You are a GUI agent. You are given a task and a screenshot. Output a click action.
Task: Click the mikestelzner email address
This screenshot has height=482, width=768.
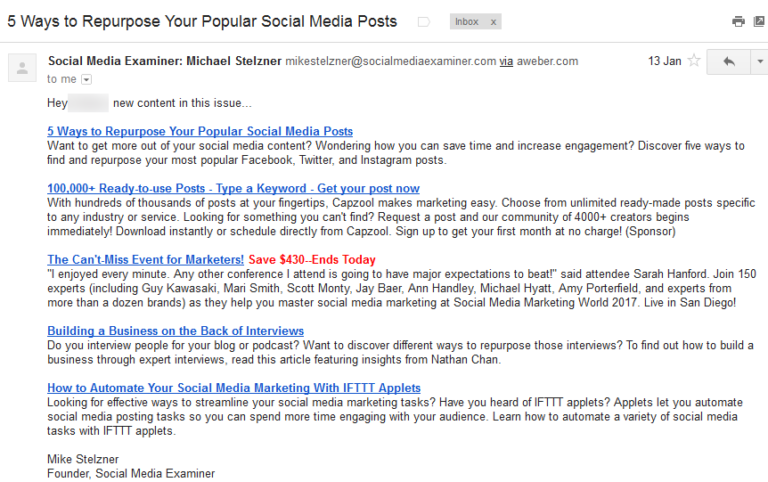pos(390,61)
